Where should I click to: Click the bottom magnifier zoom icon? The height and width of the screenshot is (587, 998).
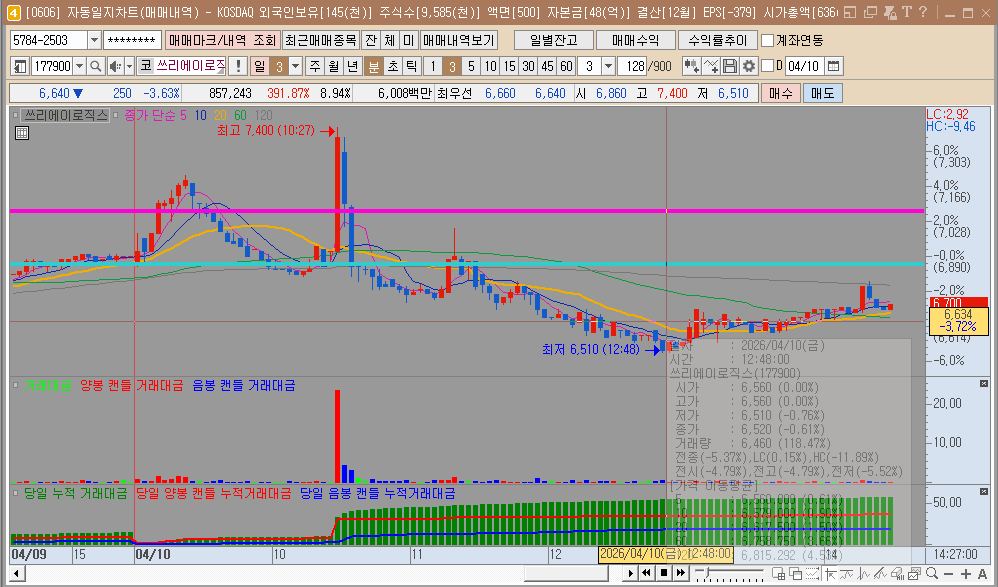click(x=932, y=573)
